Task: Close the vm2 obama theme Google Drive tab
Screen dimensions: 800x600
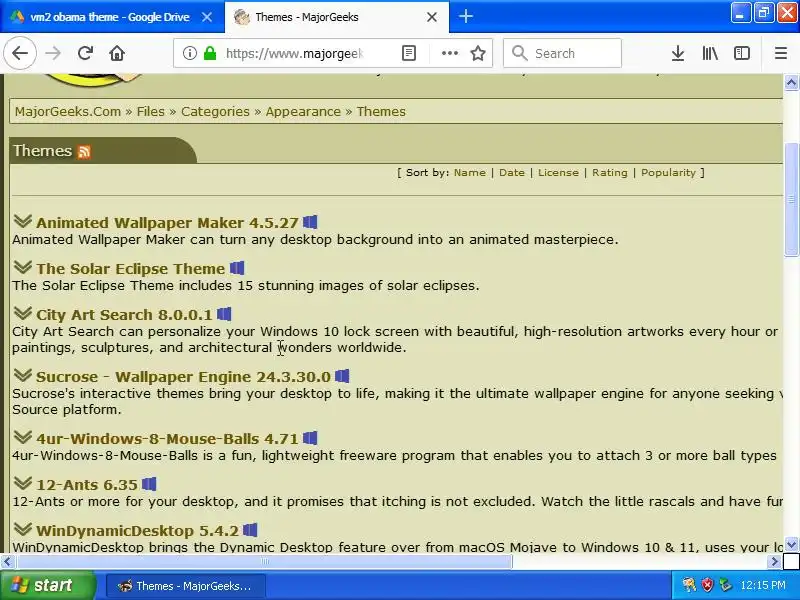Action: 207,17
